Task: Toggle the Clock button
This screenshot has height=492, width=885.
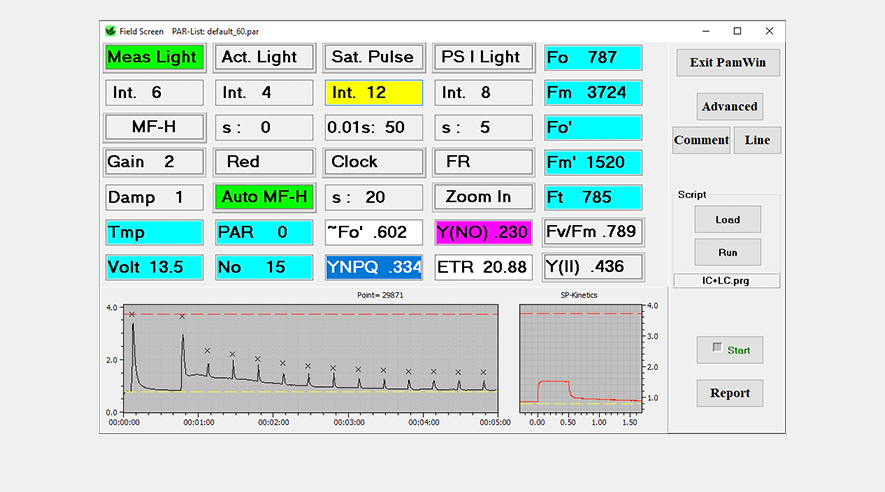Action: (373, 162)
